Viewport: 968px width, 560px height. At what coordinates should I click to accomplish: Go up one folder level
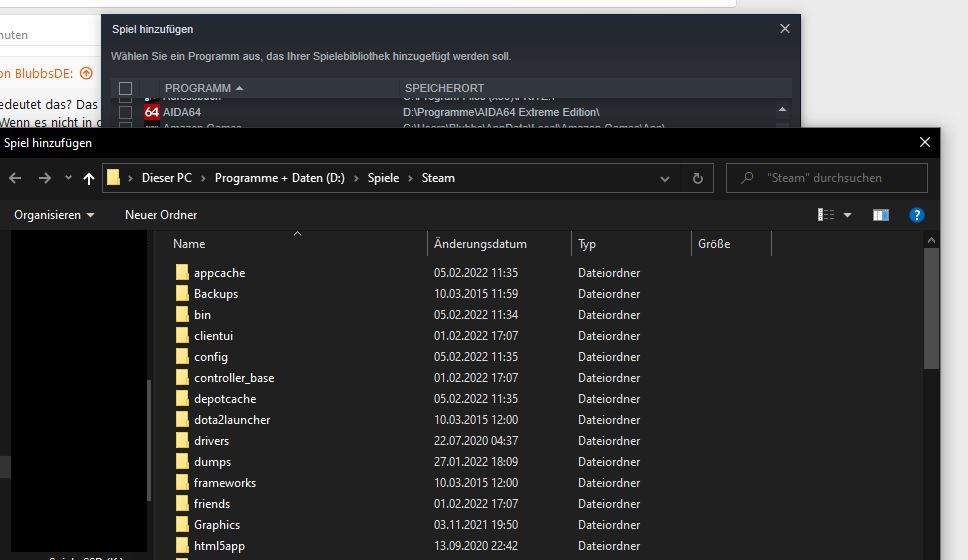pos(89,178)
